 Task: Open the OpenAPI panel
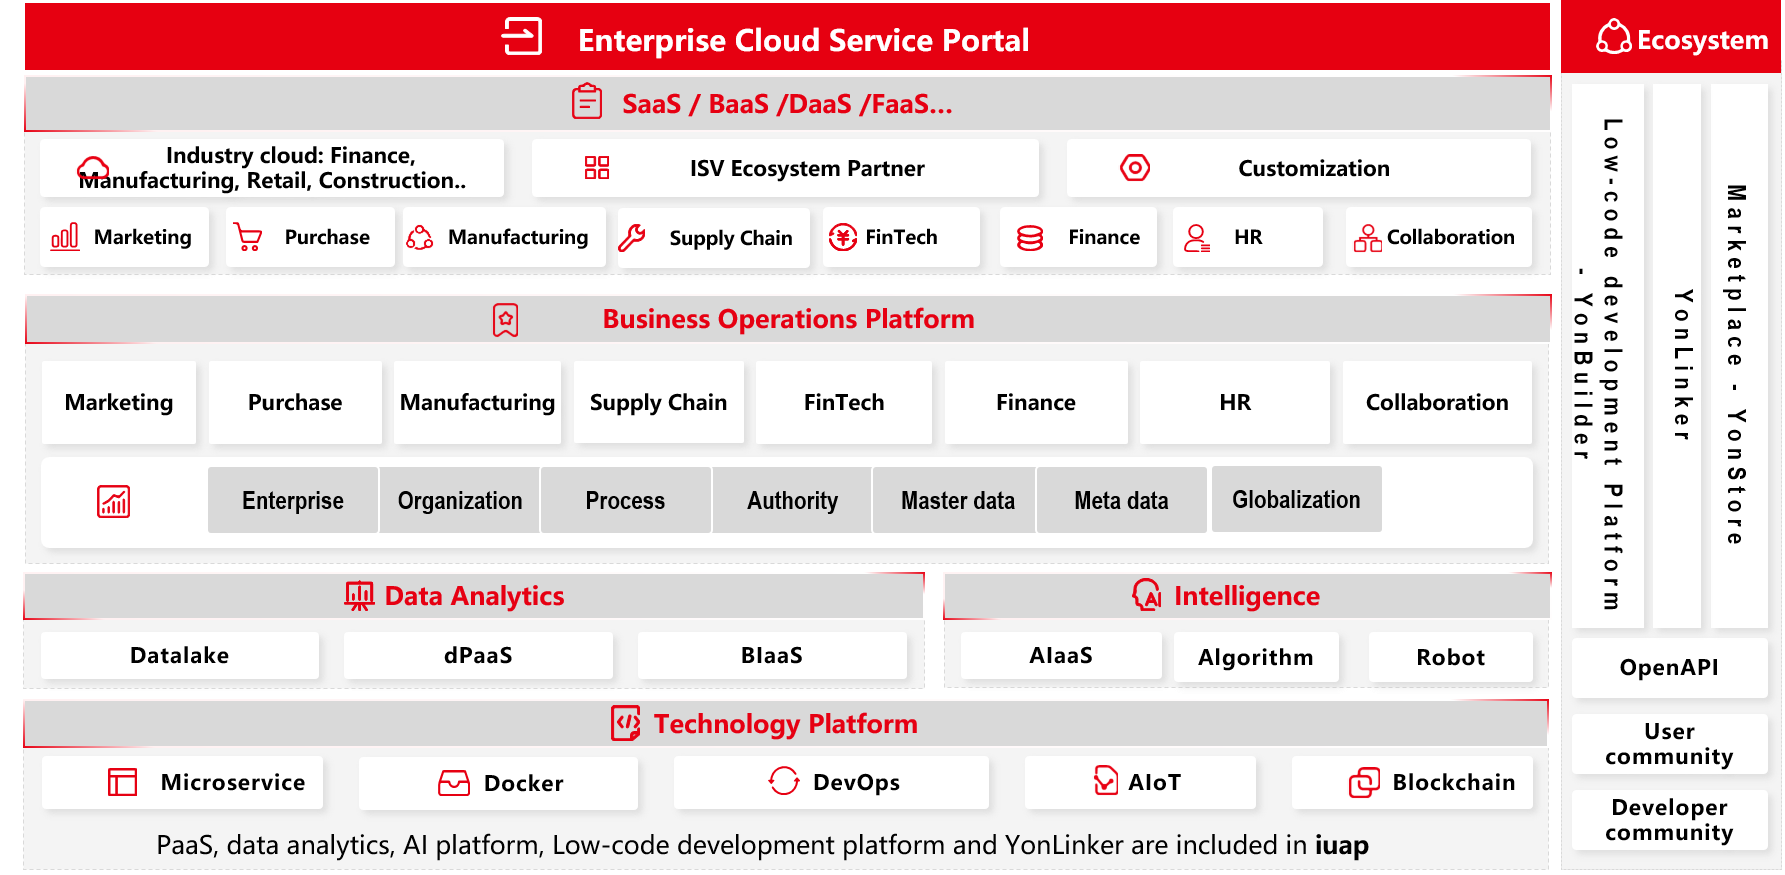tap(1669, 667)
